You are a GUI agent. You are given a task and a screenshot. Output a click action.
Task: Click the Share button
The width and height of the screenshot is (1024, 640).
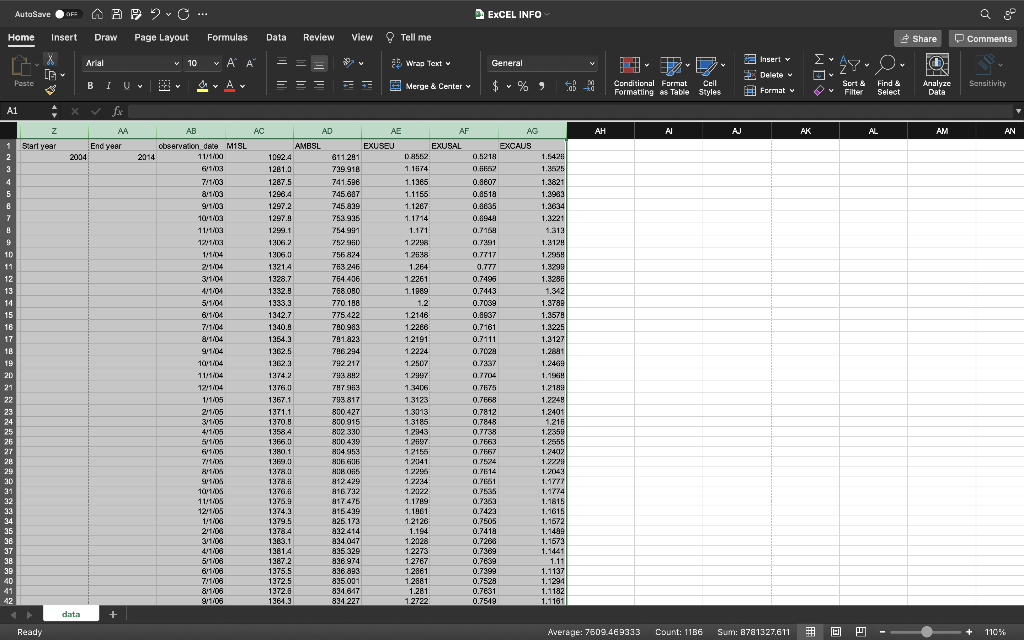click(x=917, y=37)
